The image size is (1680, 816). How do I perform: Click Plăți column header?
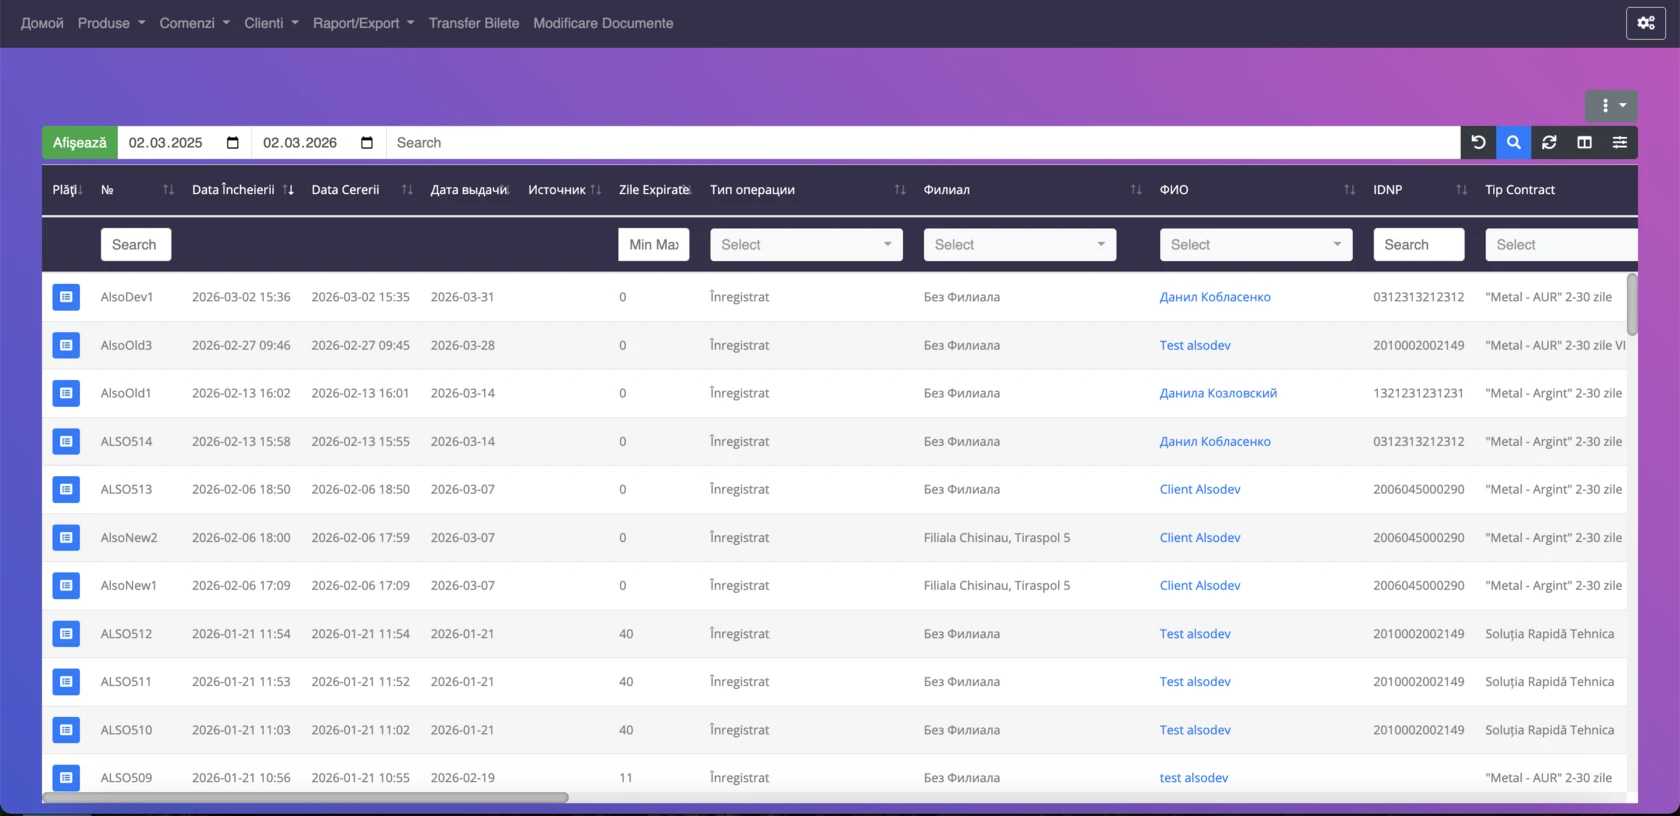[65, 190]
